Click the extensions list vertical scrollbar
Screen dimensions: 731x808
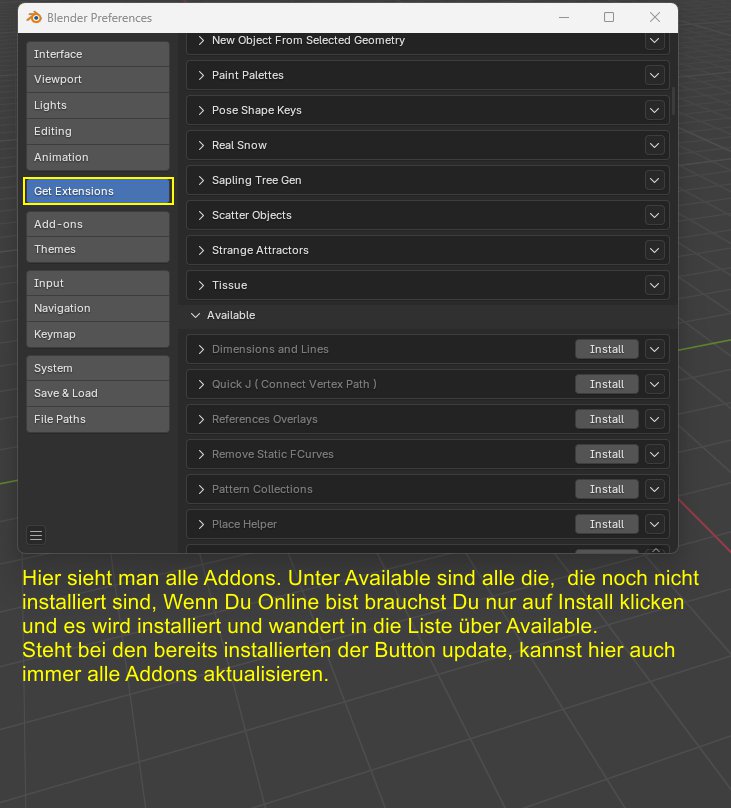[673, 102]
